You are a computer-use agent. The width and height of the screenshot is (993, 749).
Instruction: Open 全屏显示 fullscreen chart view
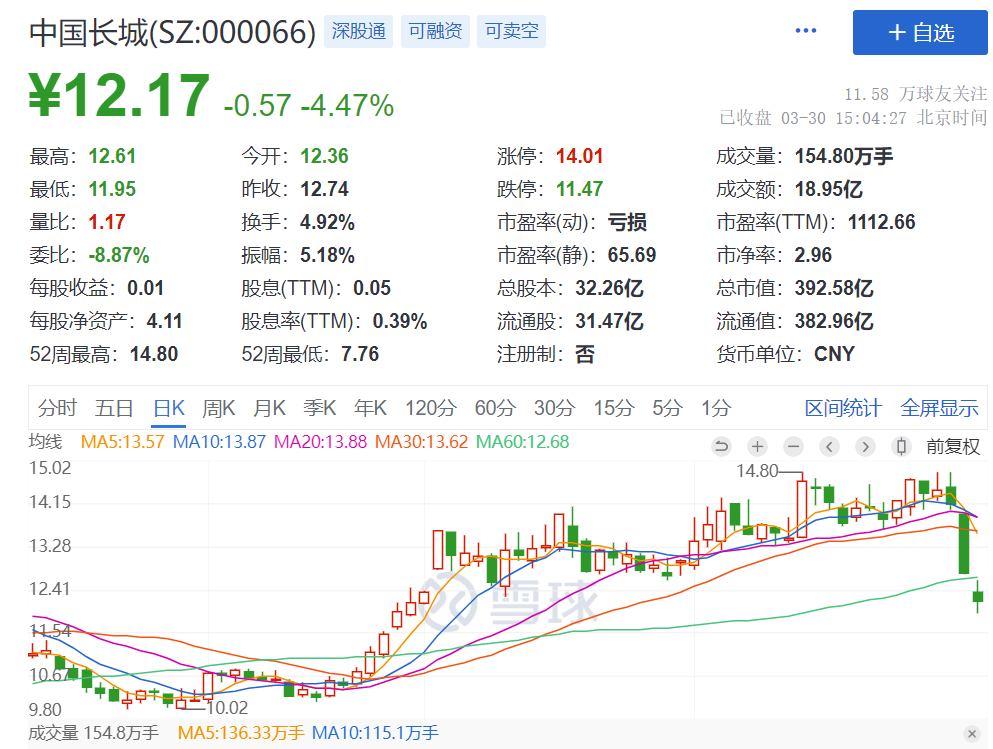(939, 408)
